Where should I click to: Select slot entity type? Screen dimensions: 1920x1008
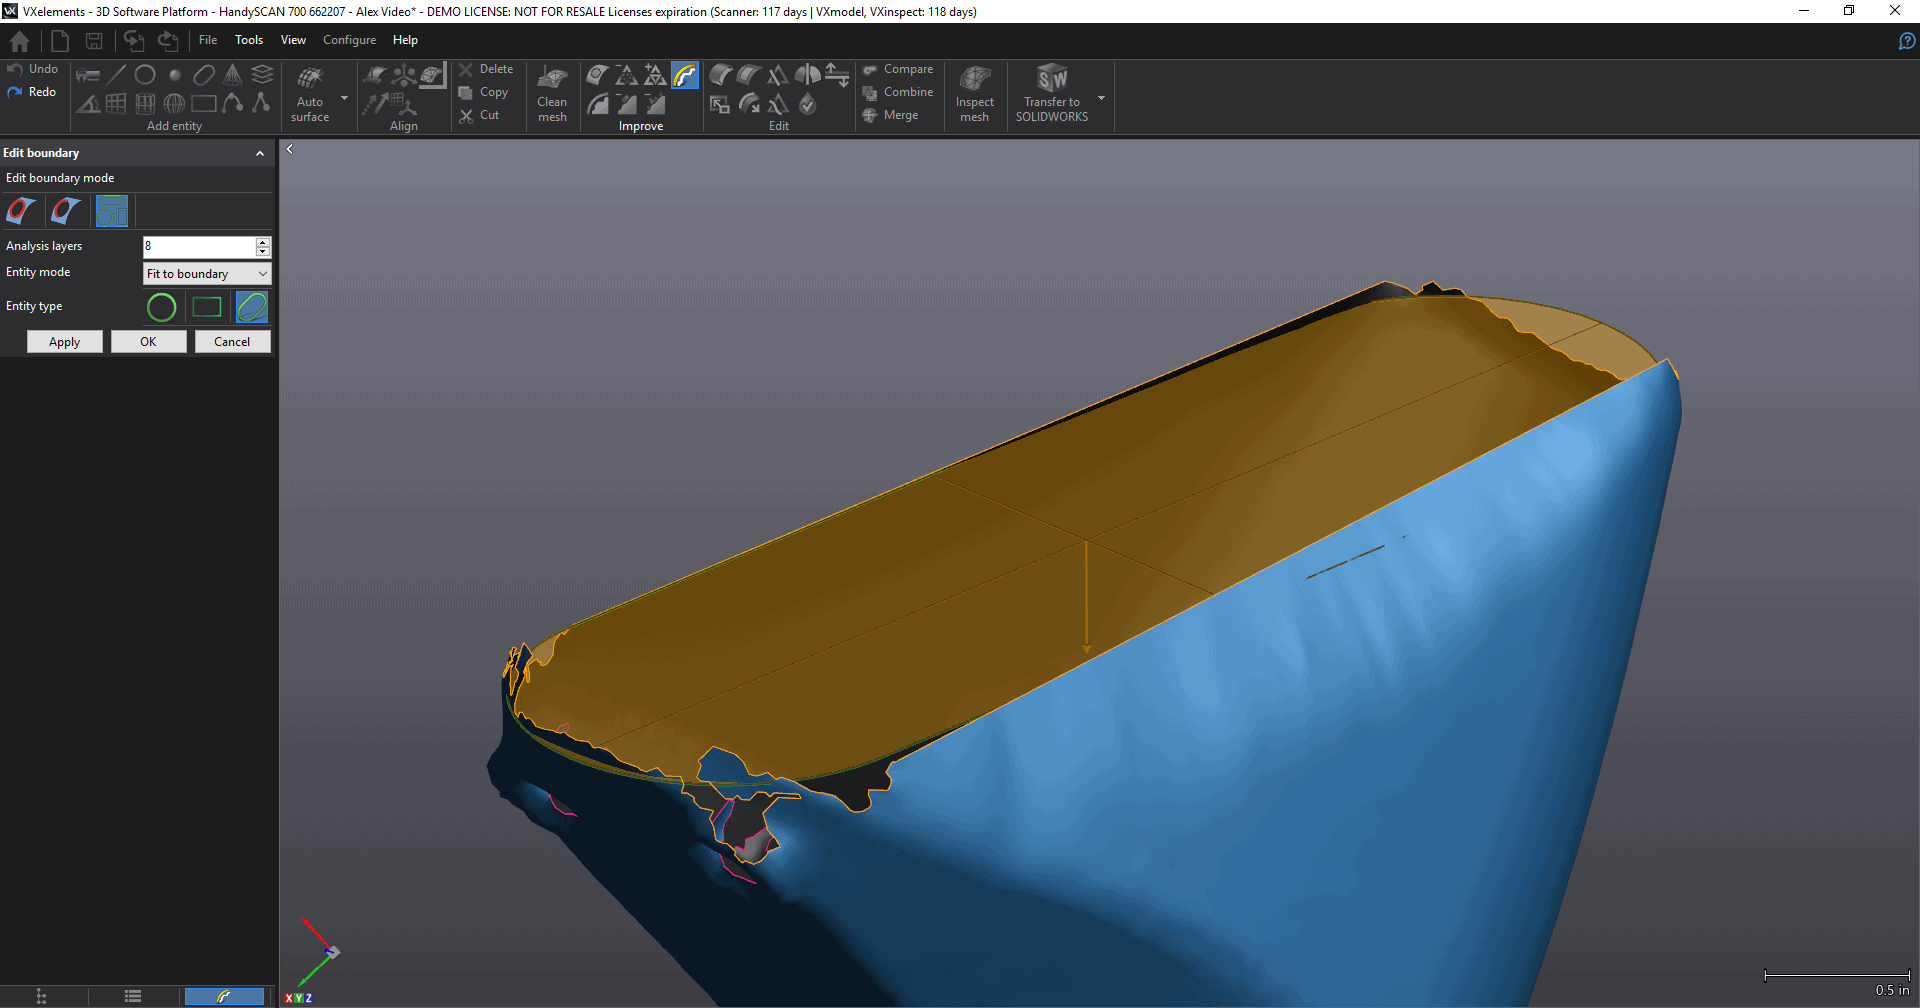(x=252, y=307)
